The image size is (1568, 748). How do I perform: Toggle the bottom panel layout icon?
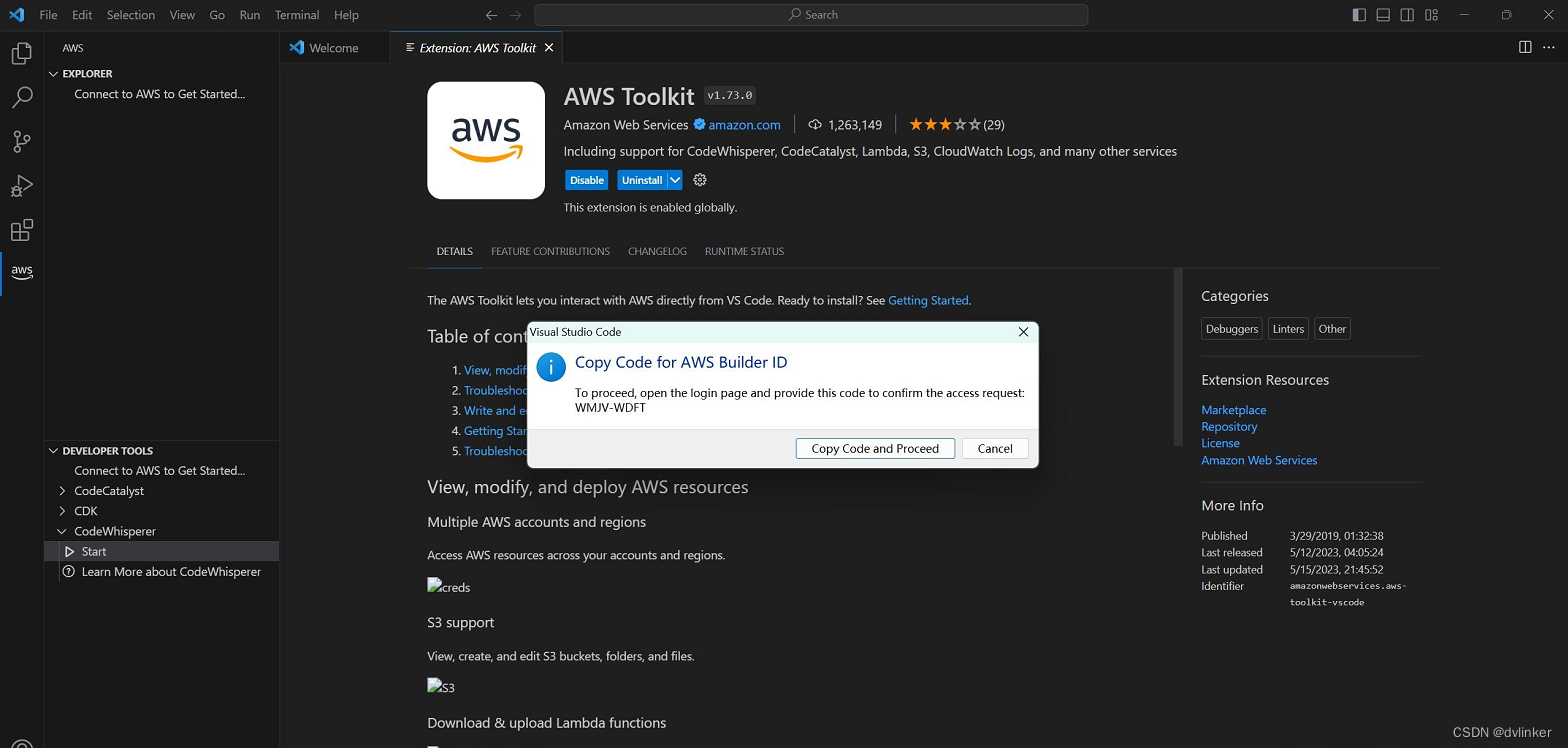(x=1383, y=15)
